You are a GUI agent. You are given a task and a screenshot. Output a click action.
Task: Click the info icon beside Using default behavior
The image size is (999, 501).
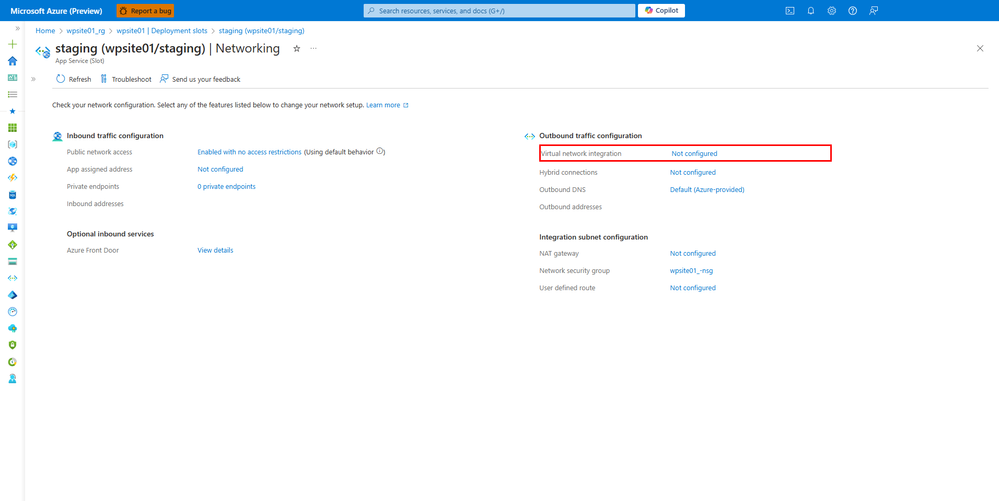click(x=380, y=152)
